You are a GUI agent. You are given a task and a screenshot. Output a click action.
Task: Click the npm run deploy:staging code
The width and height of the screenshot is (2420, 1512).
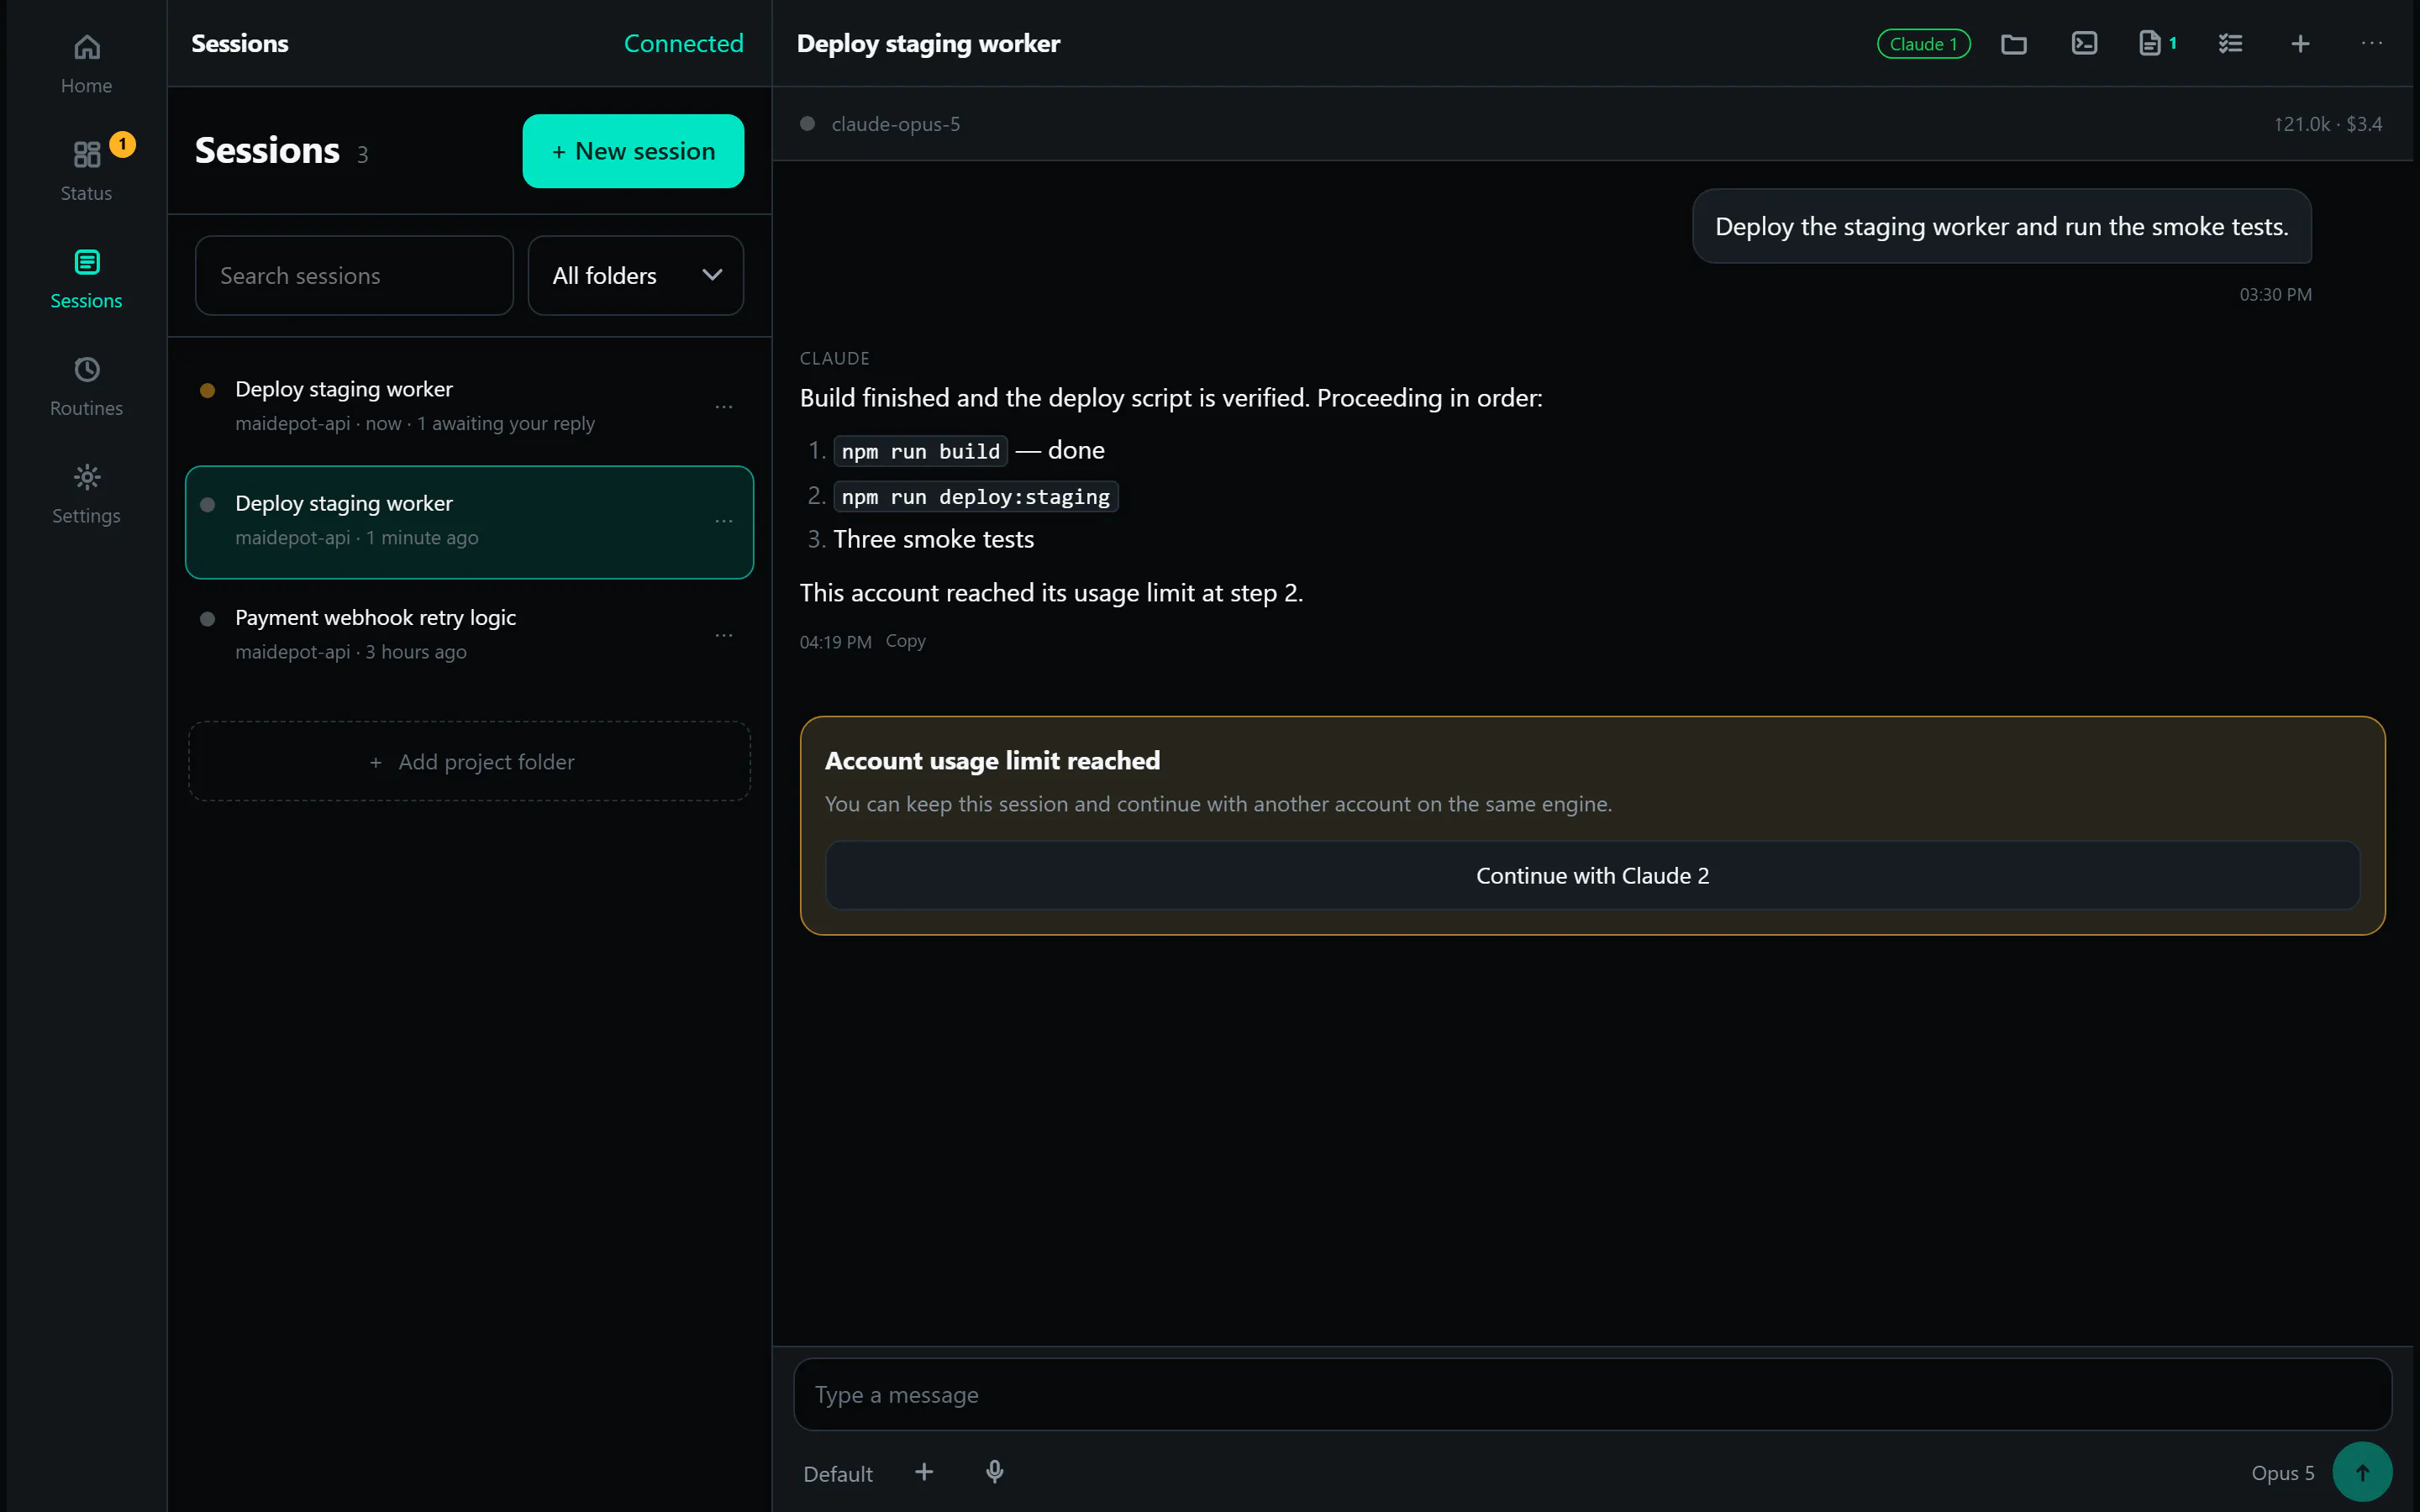coord(975,497)
